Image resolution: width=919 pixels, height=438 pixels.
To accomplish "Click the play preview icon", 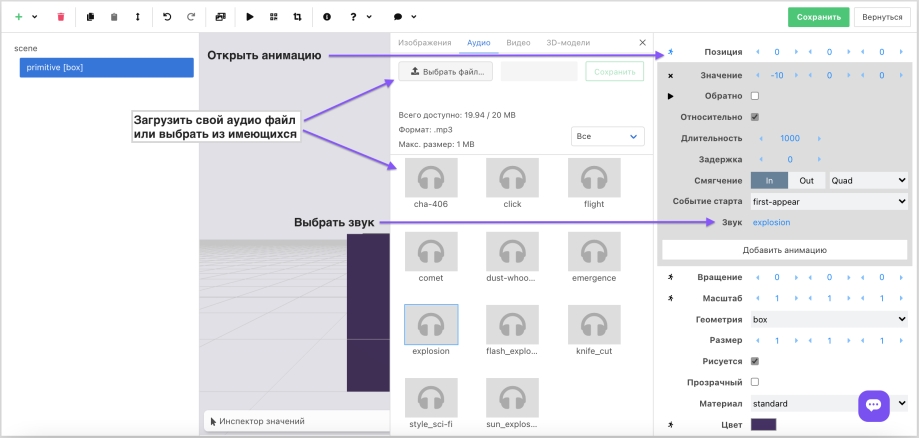I will tap(250, 17).
